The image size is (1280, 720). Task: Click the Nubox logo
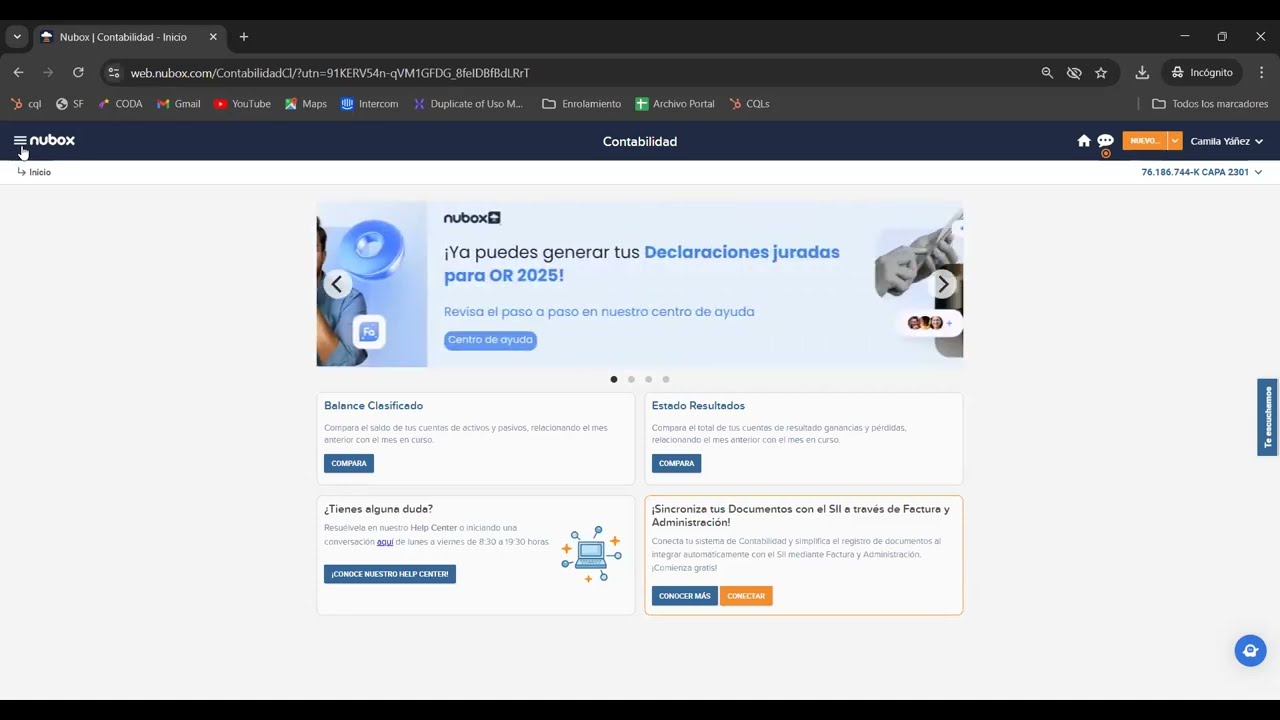52,141
